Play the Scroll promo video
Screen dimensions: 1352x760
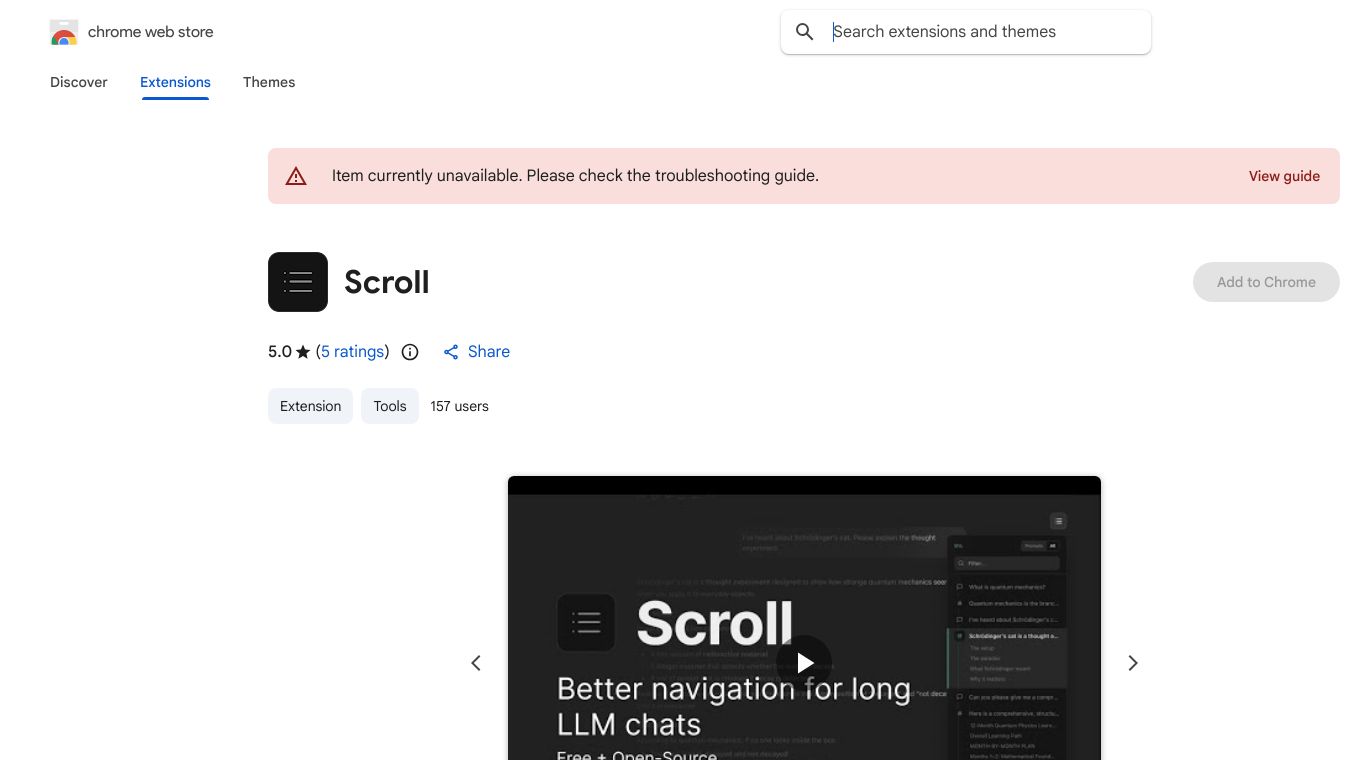coord(804,662)
